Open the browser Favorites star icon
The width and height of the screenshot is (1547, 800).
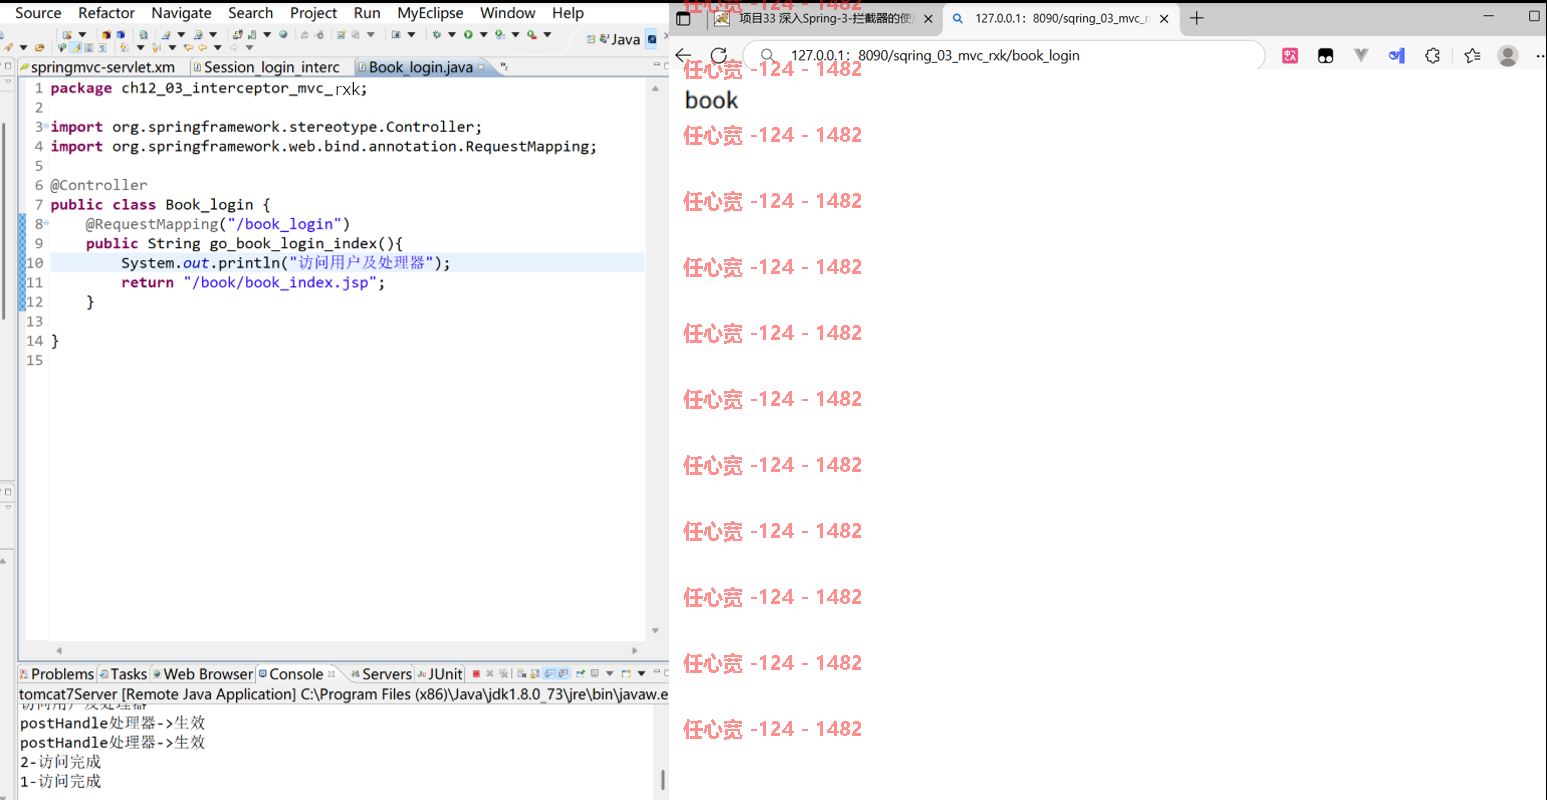[x=1472, y=56]
